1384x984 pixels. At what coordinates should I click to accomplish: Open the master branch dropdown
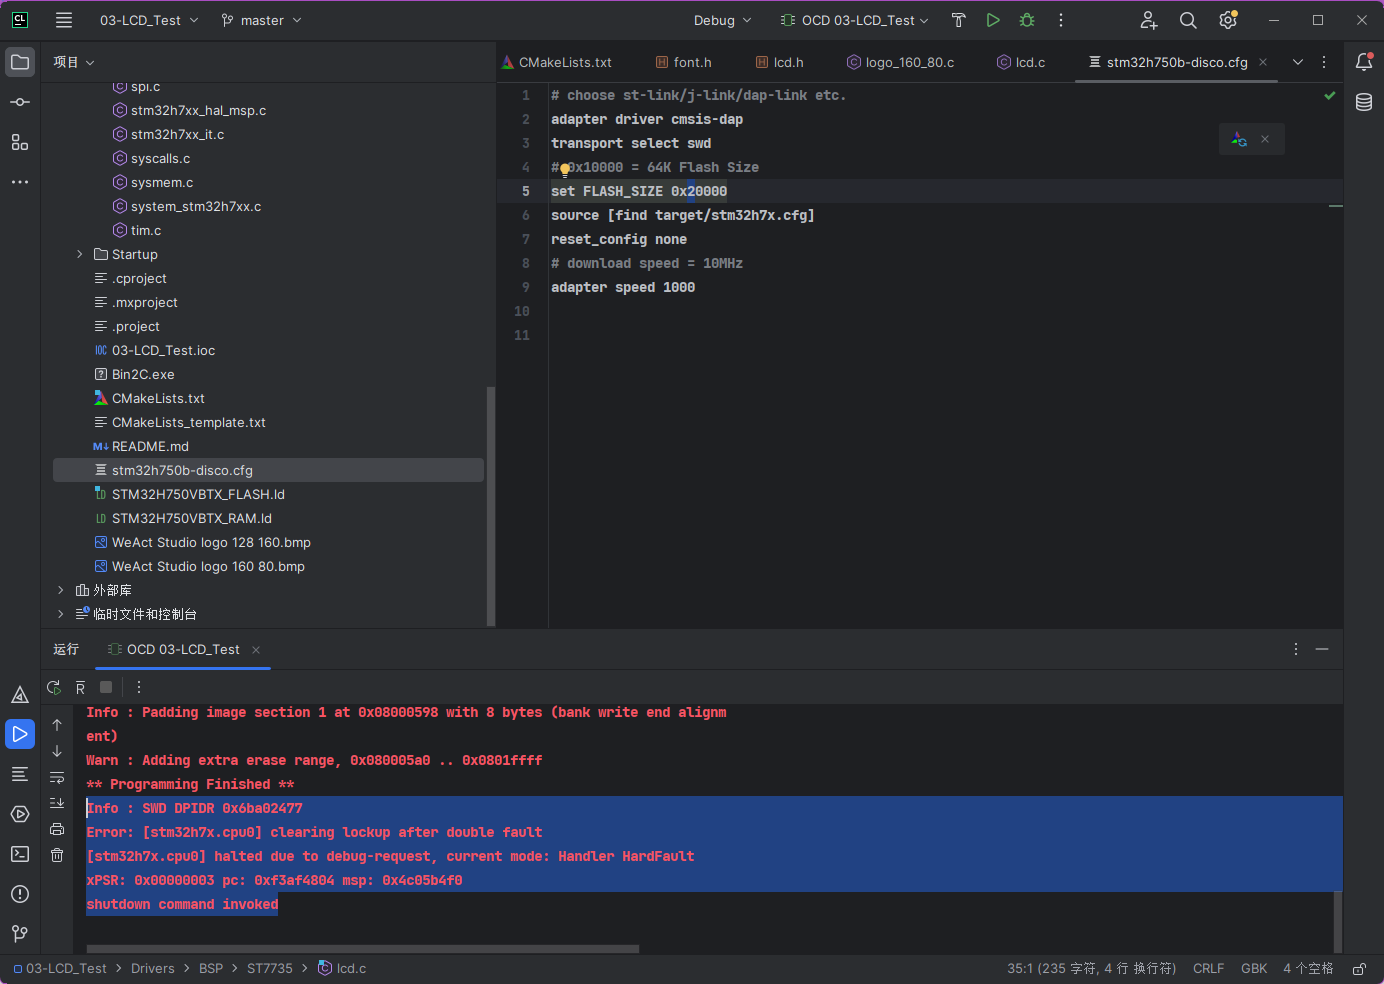pyautogui.click(x=260, y=20)
